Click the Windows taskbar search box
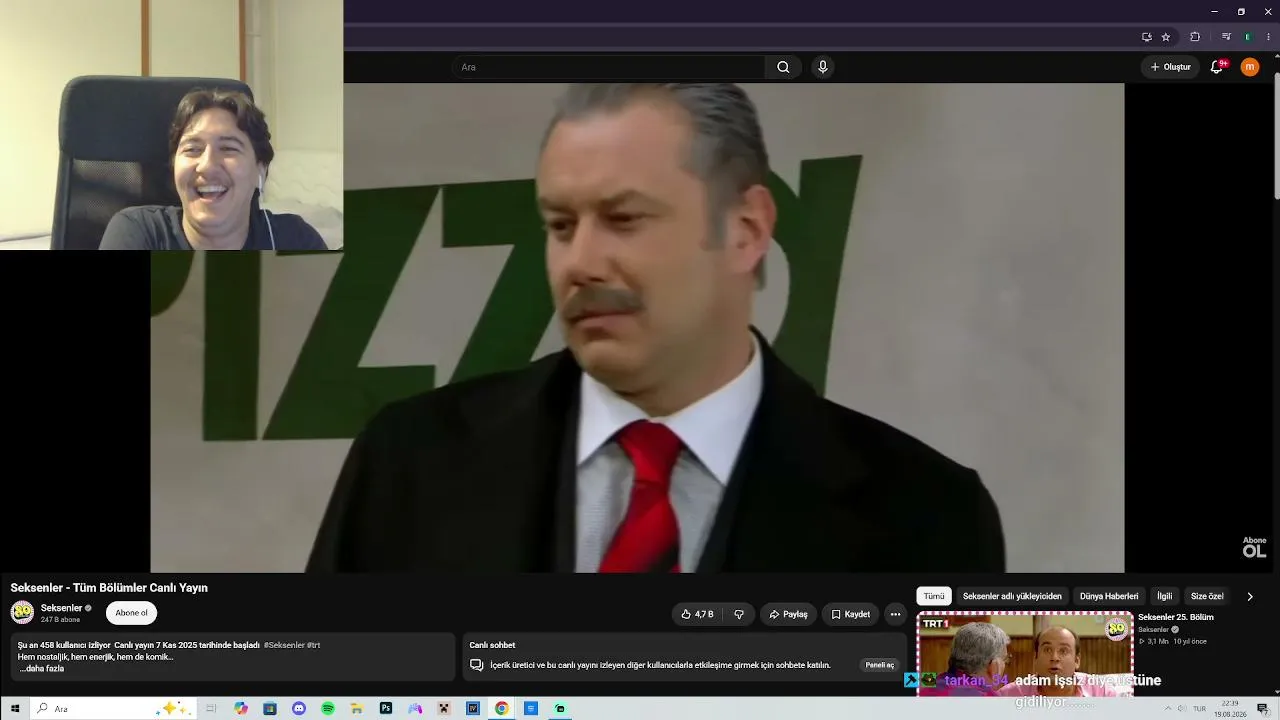This screenshot has width=1280, height=720. [112, 708]
